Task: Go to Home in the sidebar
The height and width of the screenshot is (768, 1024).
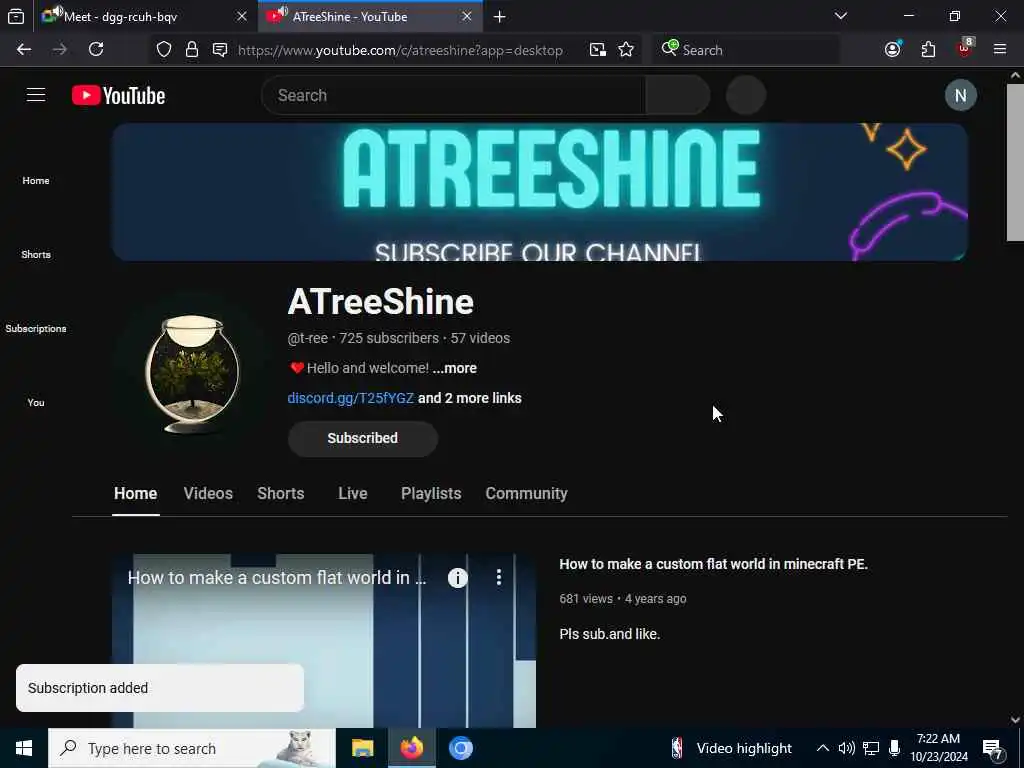Action: (x=36, y=181)
